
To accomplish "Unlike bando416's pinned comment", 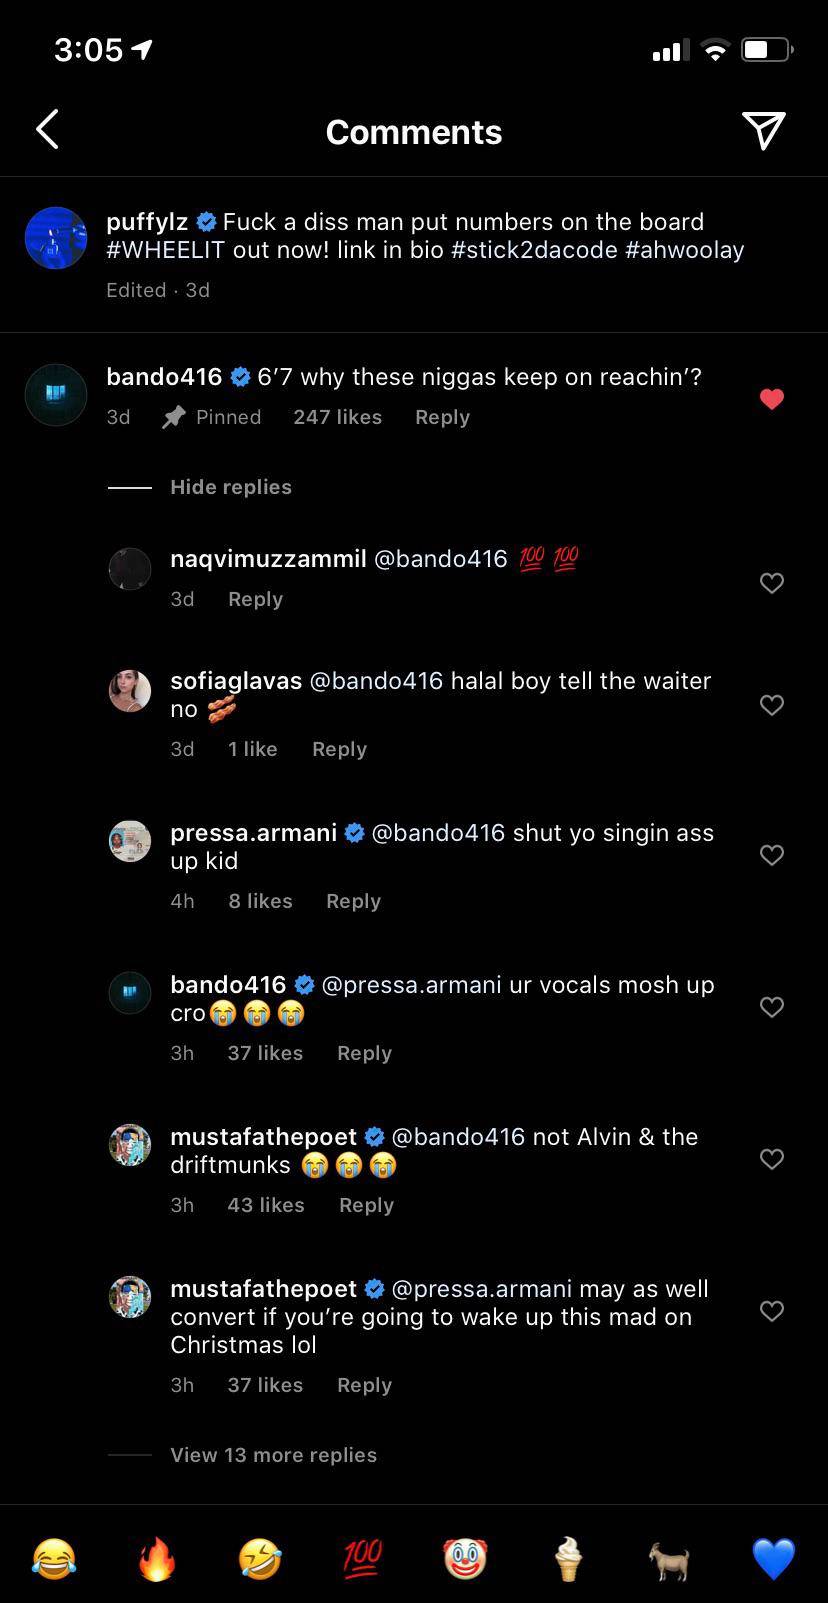I will point(771,399).
